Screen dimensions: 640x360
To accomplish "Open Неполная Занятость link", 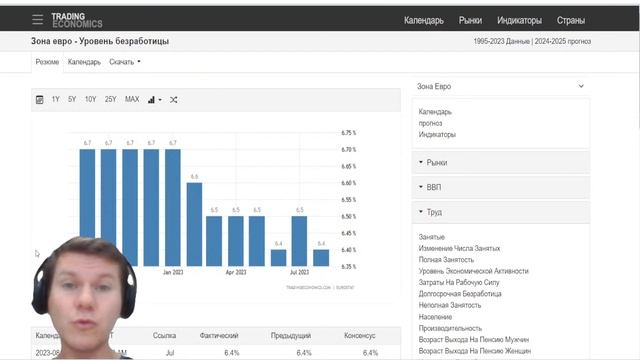I will [450, 305].
